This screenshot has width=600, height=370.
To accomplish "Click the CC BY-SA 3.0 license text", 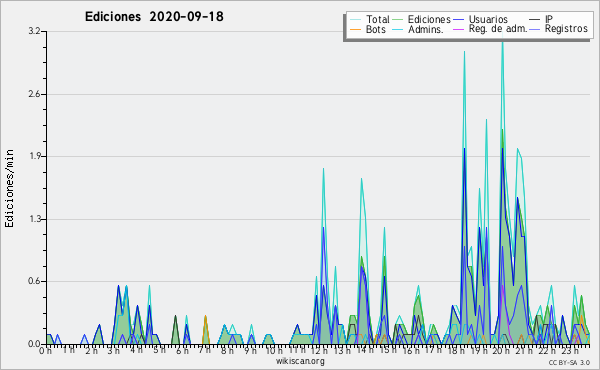I will tap(569, 362).
